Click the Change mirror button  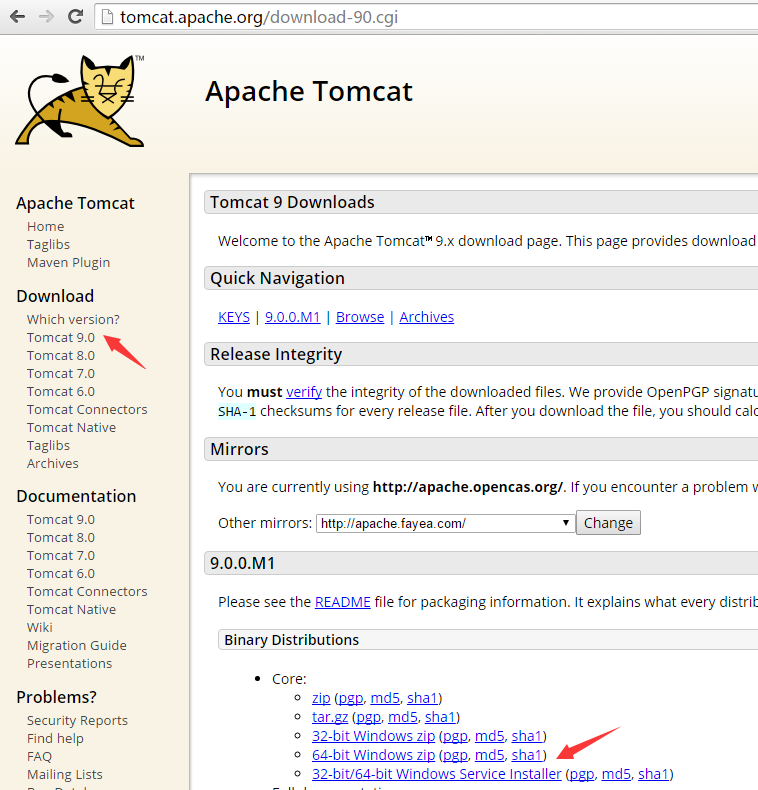(x=608, y=523)
